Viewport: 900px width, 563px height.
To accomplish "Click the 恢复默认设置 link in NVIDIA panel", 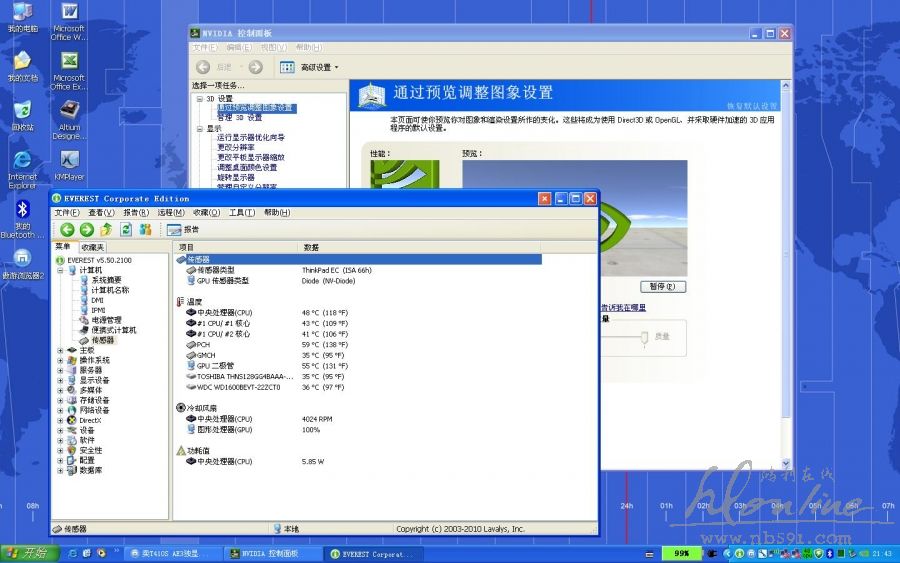I will 751,105.
